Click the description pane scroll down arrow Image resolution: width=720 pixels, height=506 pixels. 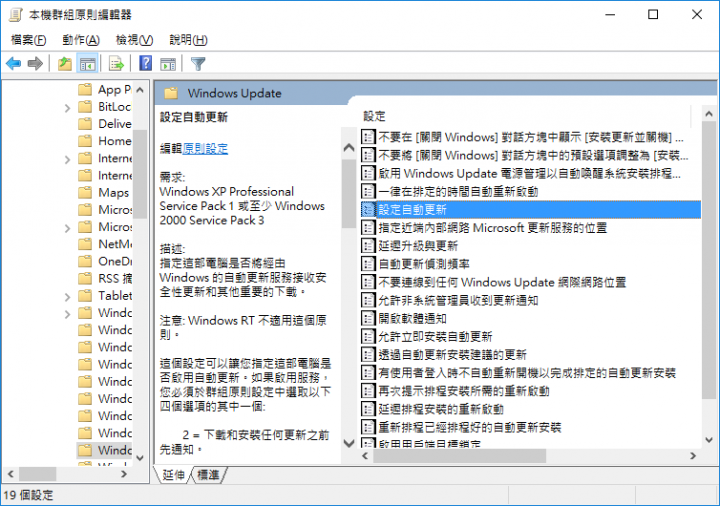click(x=349, y=443)
